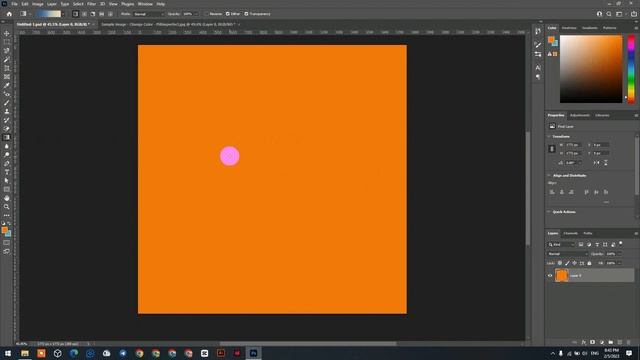Collapse Quick Actions section
The width and height of the screenshot is (640, 360).
point(549,212)
